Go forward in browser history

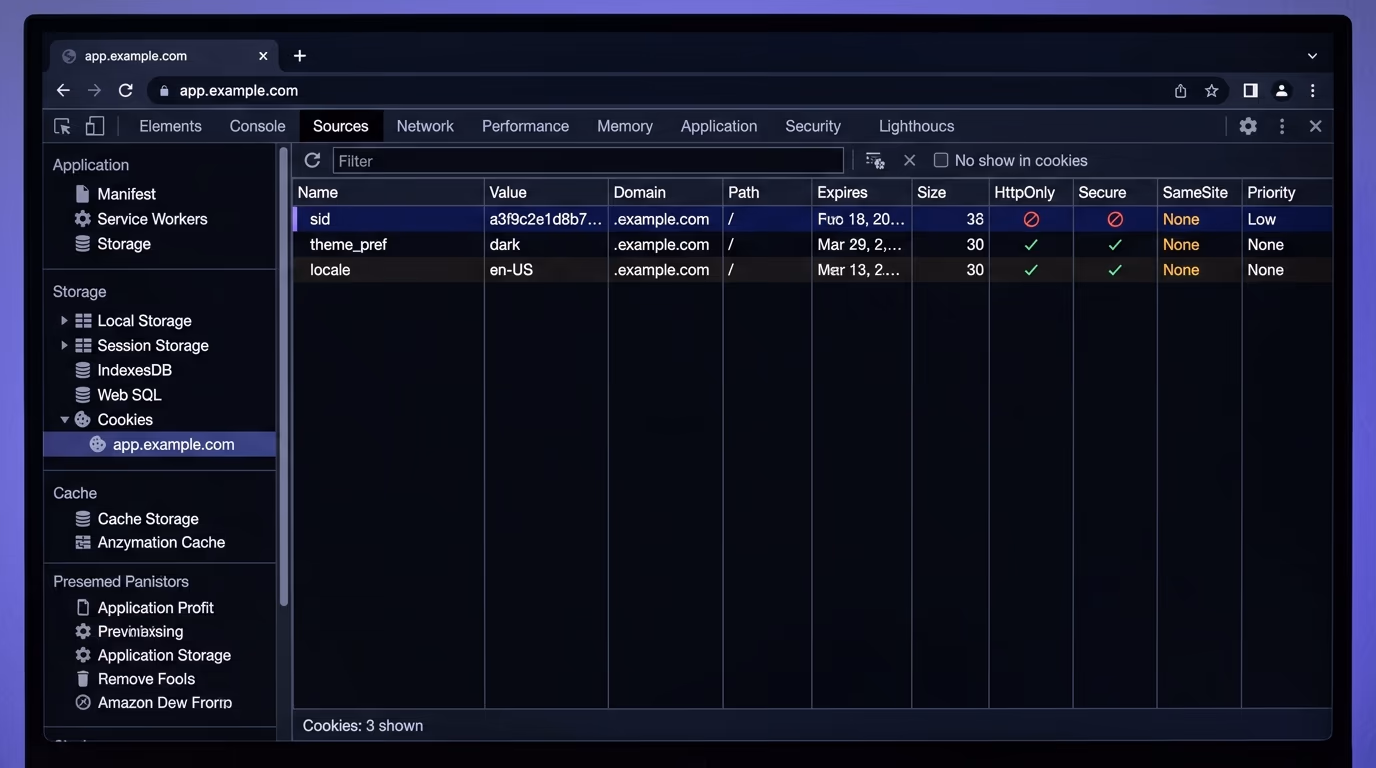[x=94, y=90]
